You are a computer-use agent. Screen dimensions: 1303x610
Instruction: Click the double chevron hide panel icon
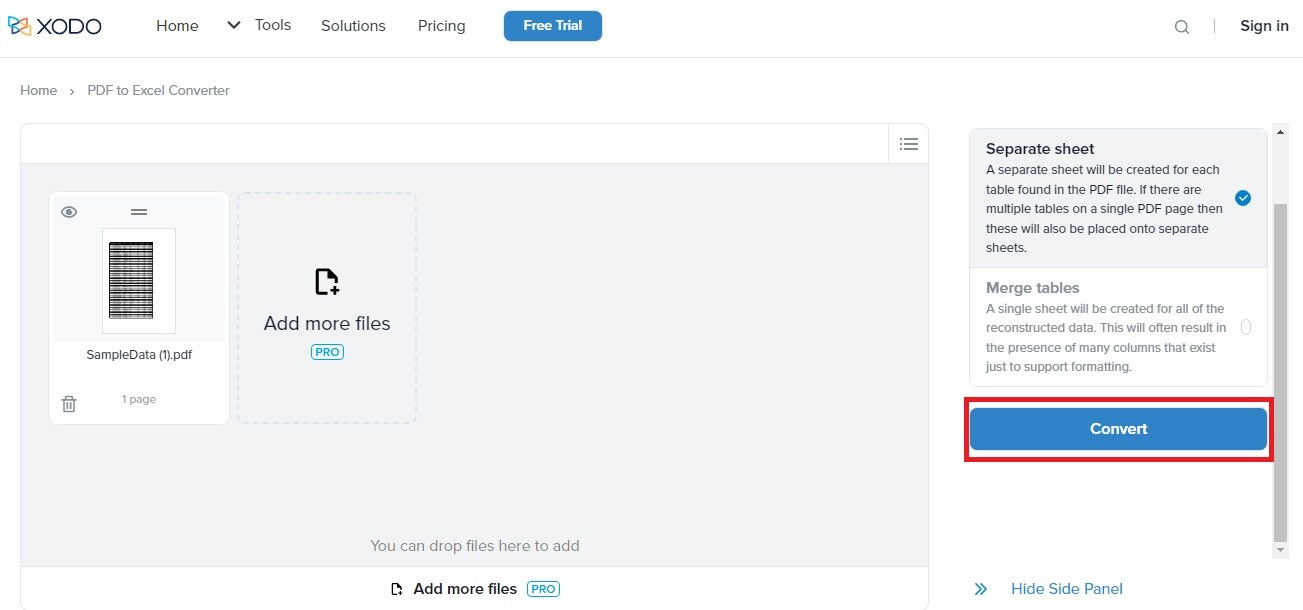pyautogui.click(x=981, y=589)
